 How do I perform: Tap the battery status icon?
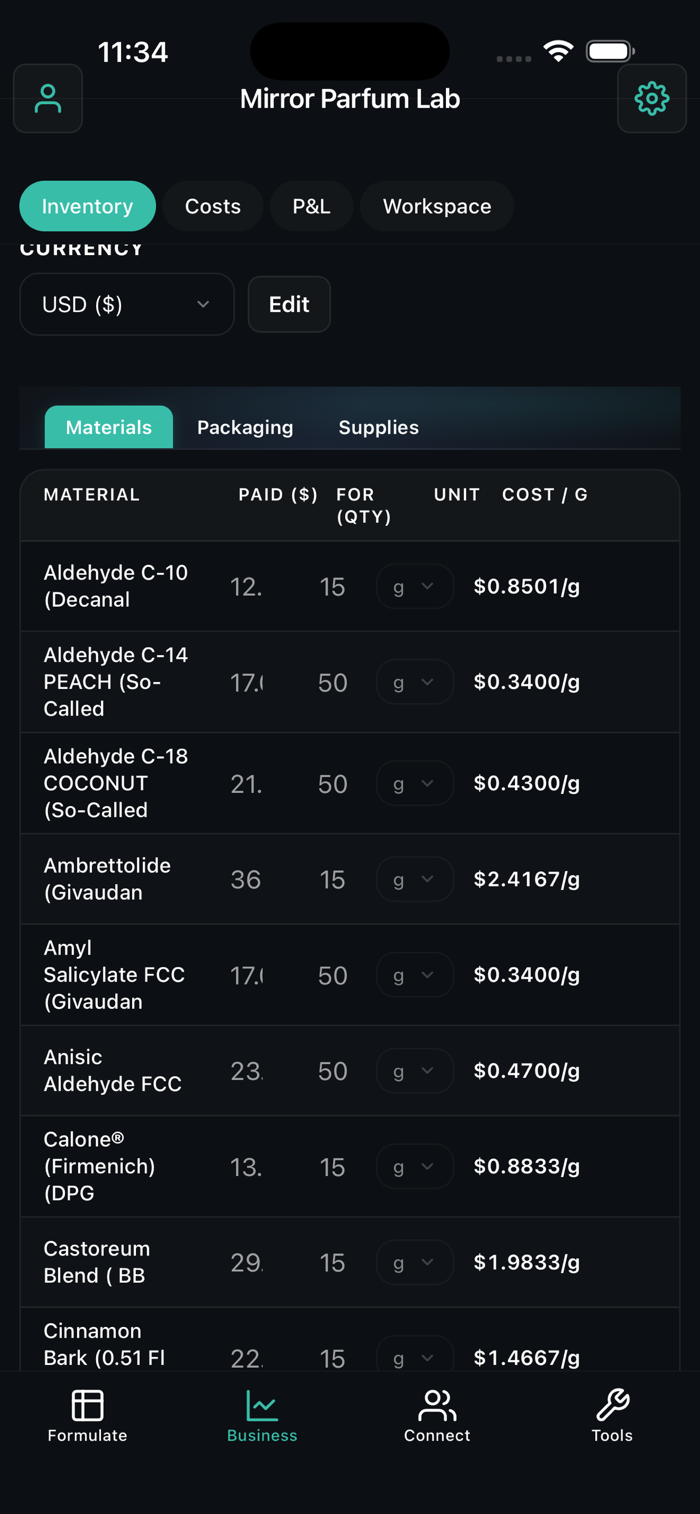click(x=610, y=51)
